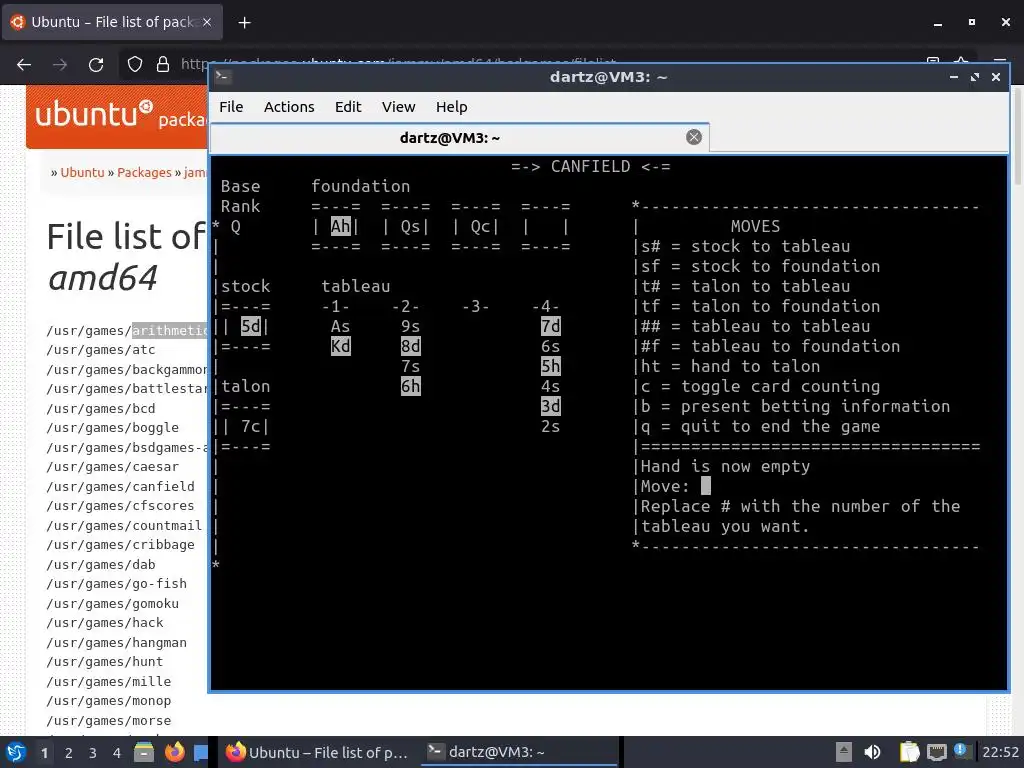1024x768 pixels.
Task: Click the 6h card in tableau 2
Action: click(x=410, y=386)
